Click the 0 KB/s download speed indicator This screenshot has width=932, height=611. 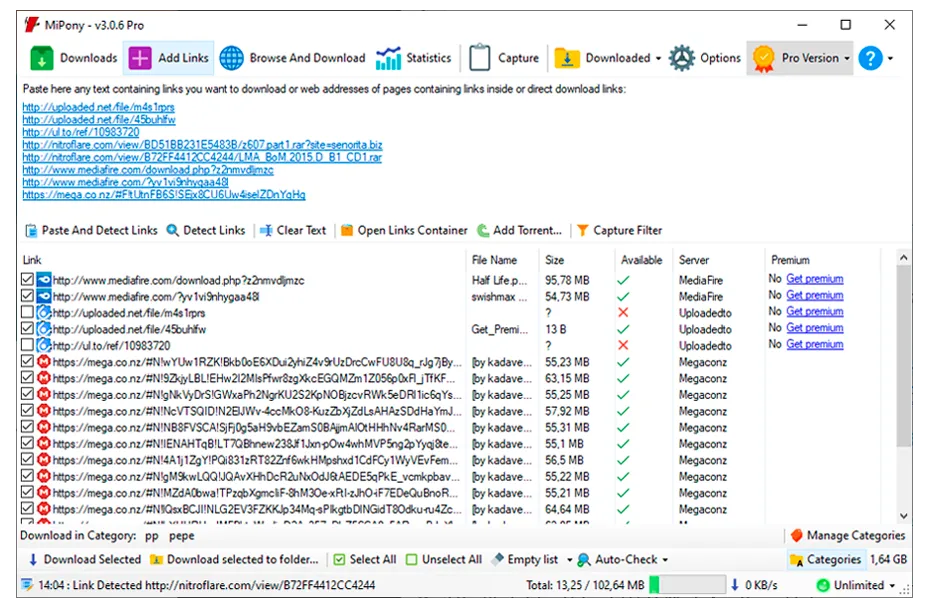[x=754, y=585]
